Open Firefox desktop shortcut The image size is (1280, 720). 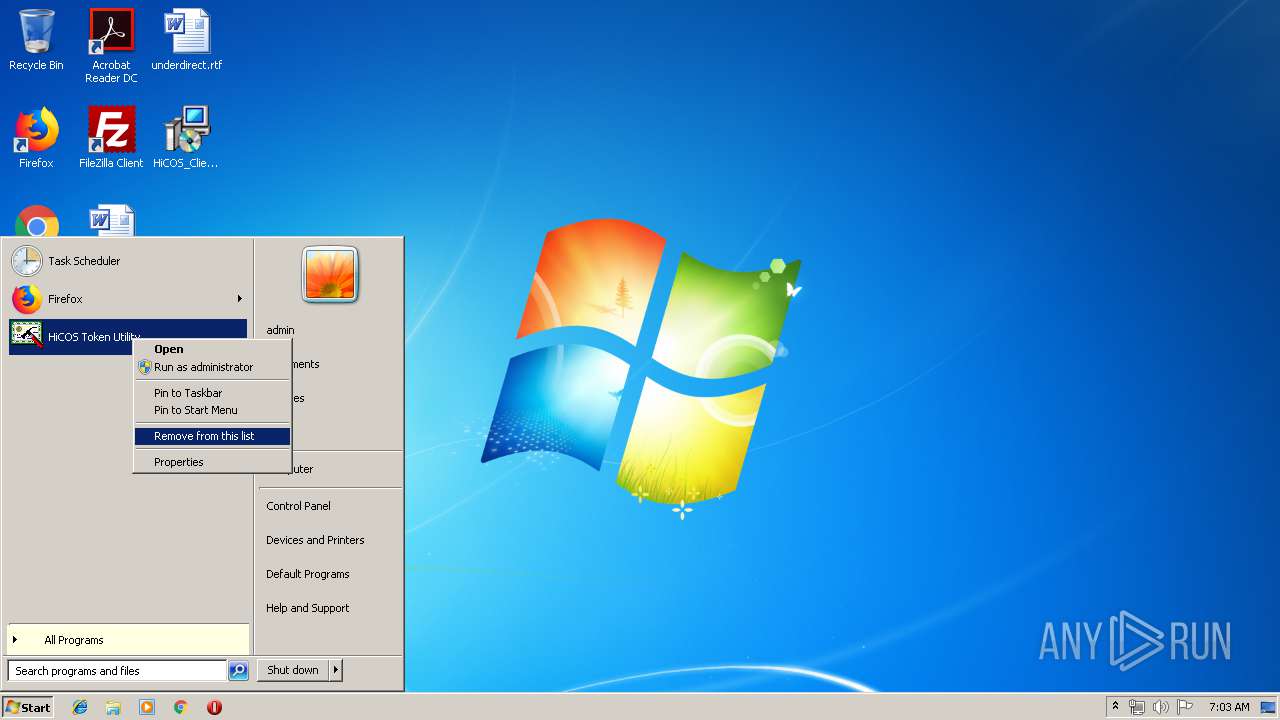36,138
